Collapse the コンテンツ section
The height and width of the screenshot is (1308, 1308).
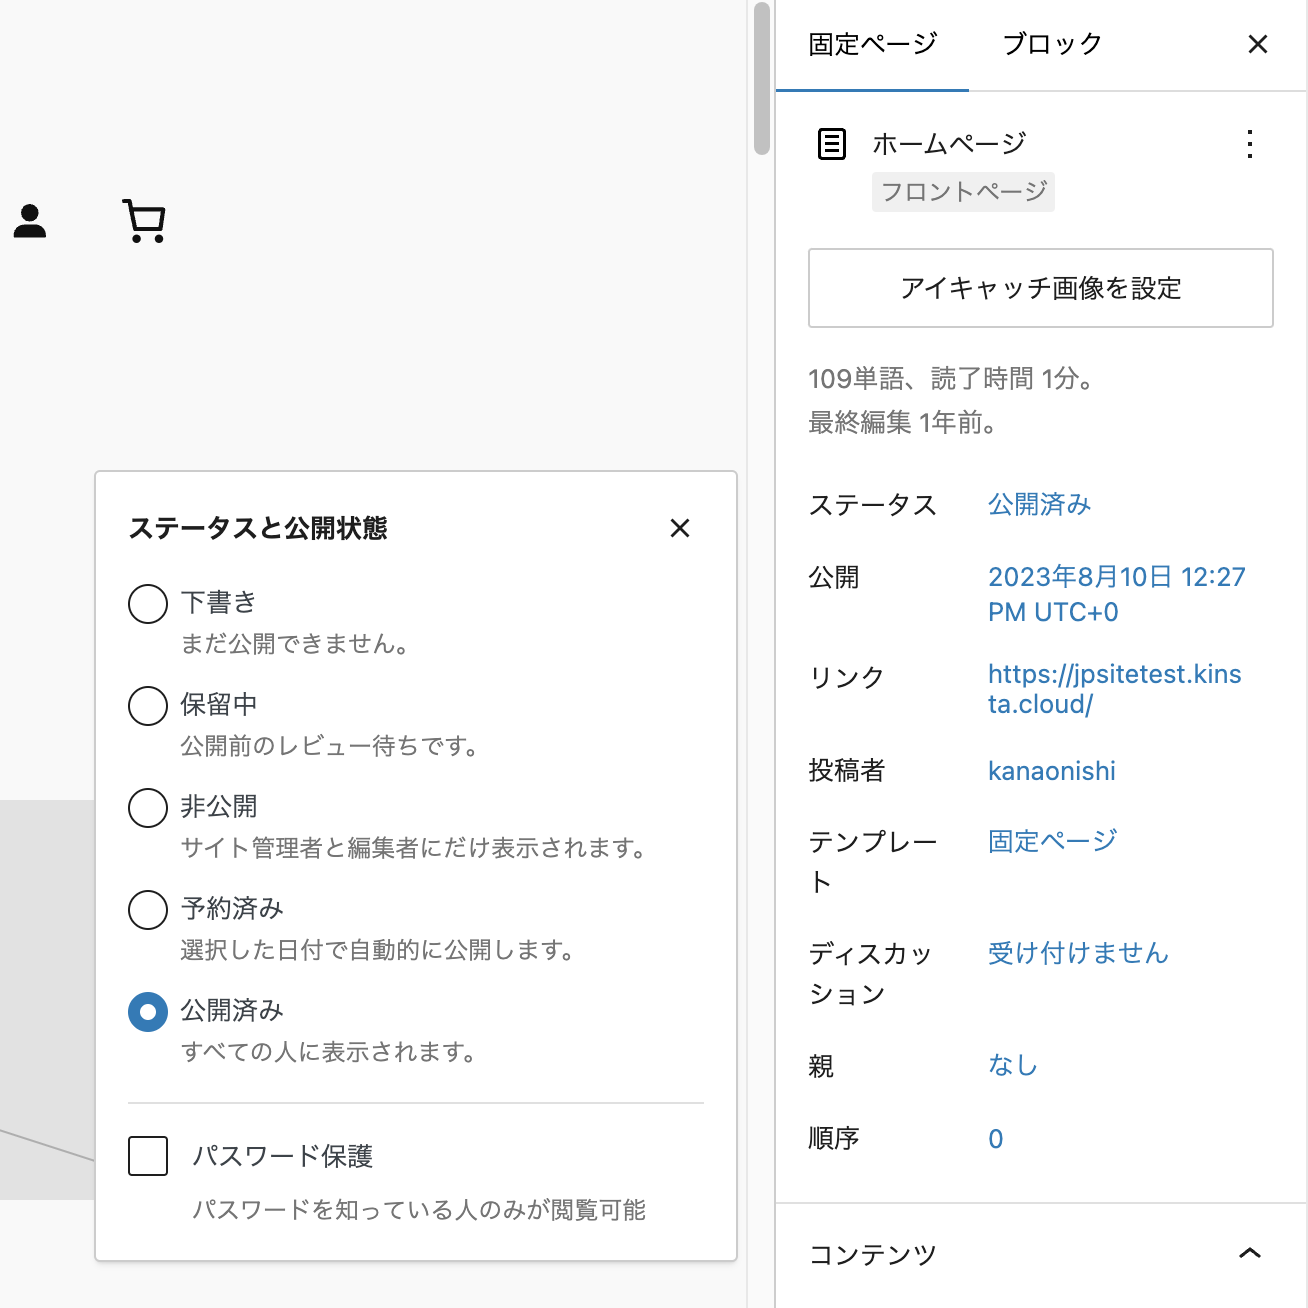coord(1248,1253)
